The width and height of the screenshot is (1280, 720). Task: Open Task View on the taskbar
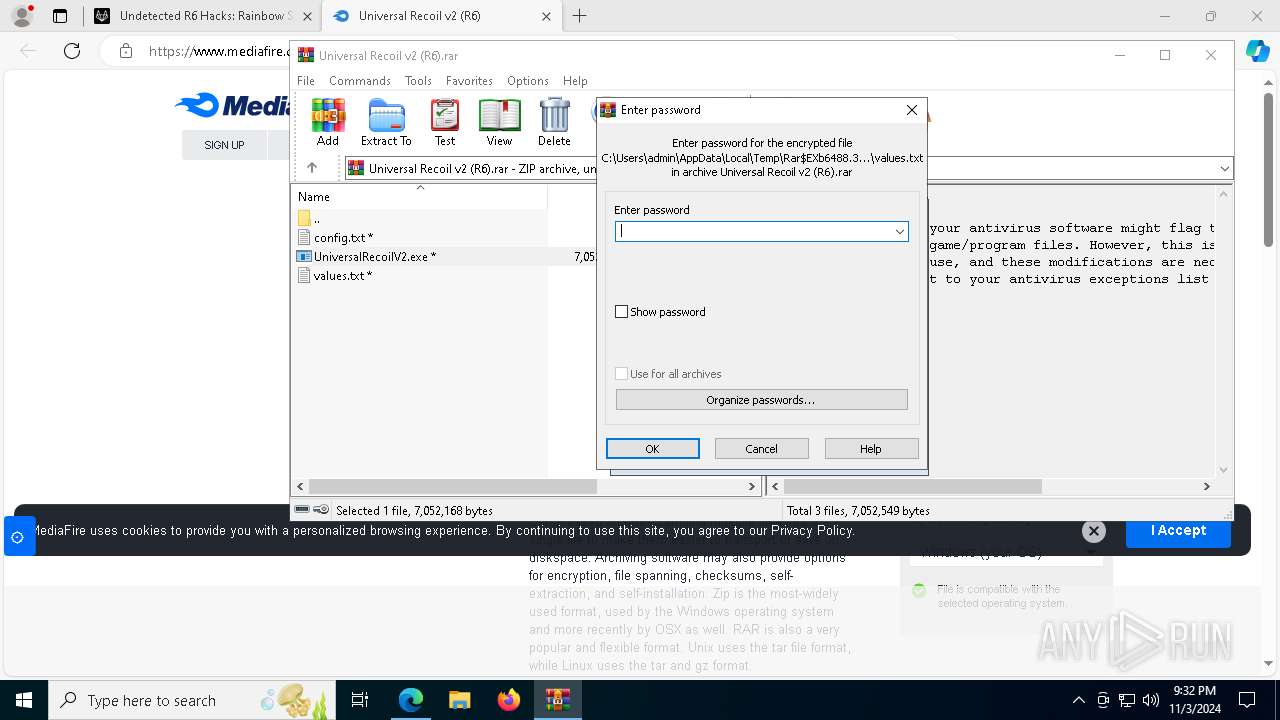(361, 700)
